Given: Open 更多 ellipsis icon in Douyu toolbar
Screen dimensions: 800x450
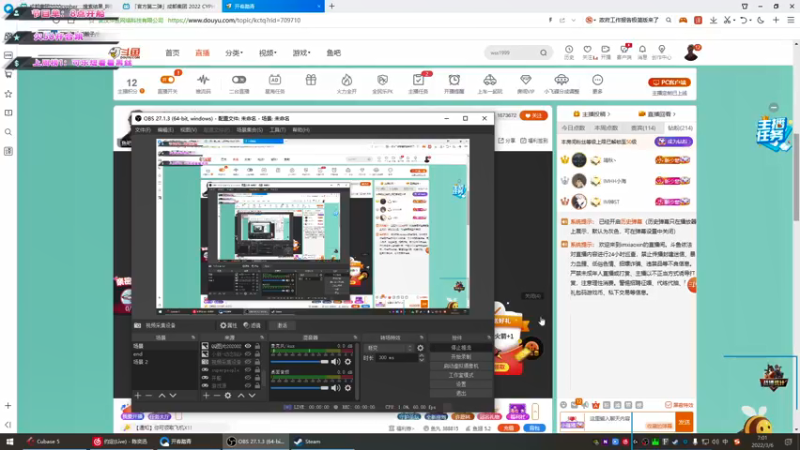Looking at the screenshot, I should click(597, 84).
